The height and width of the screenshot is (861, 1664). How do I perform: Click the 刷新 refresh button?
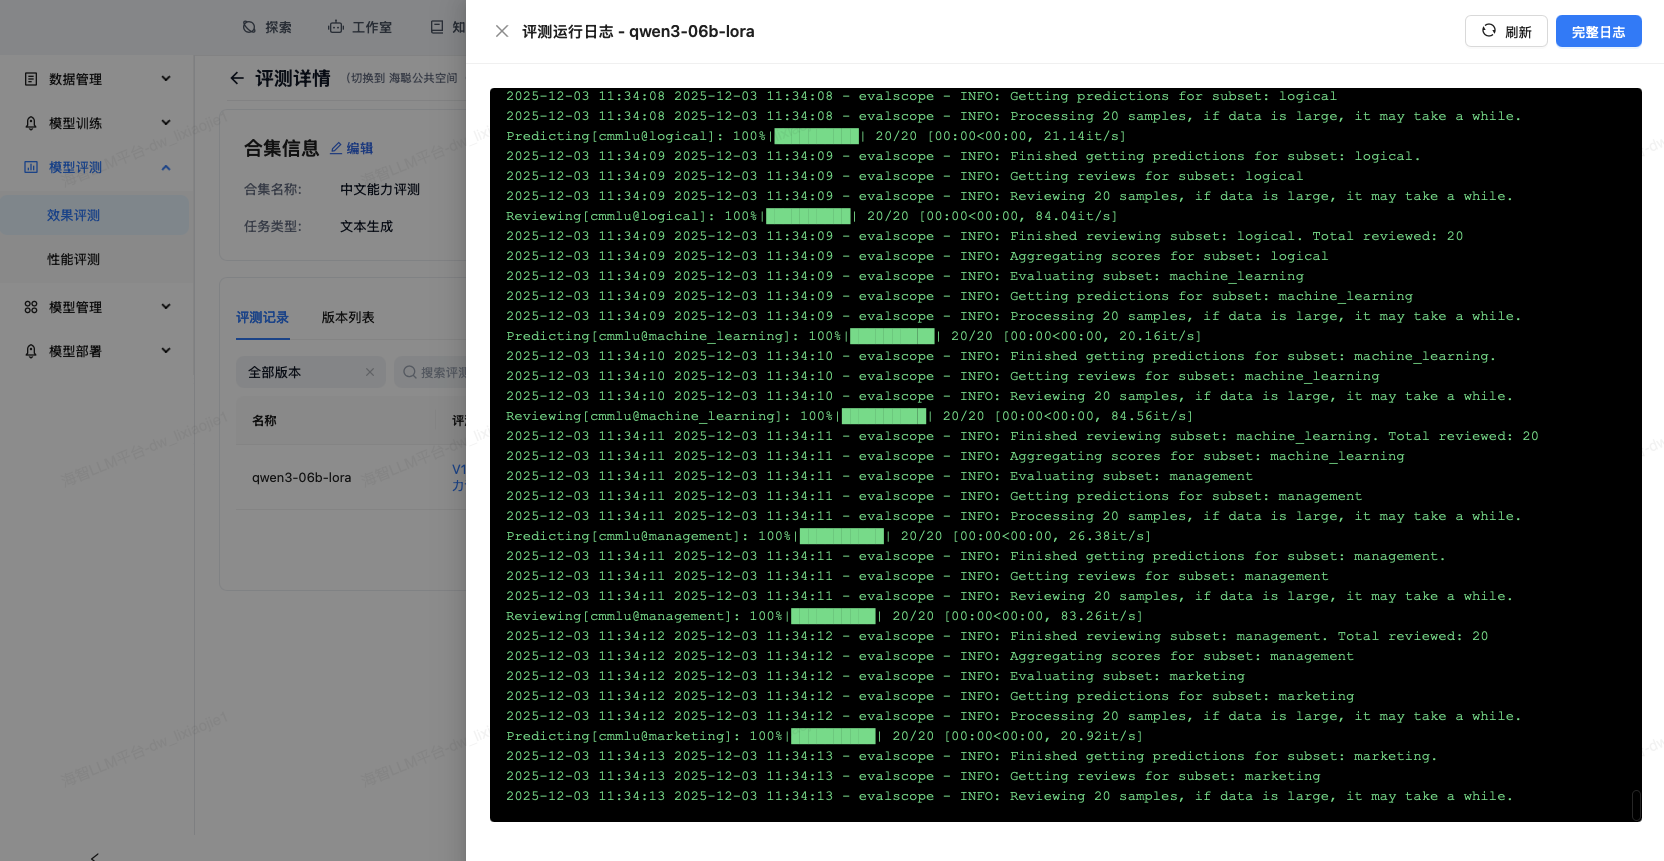1505,31
